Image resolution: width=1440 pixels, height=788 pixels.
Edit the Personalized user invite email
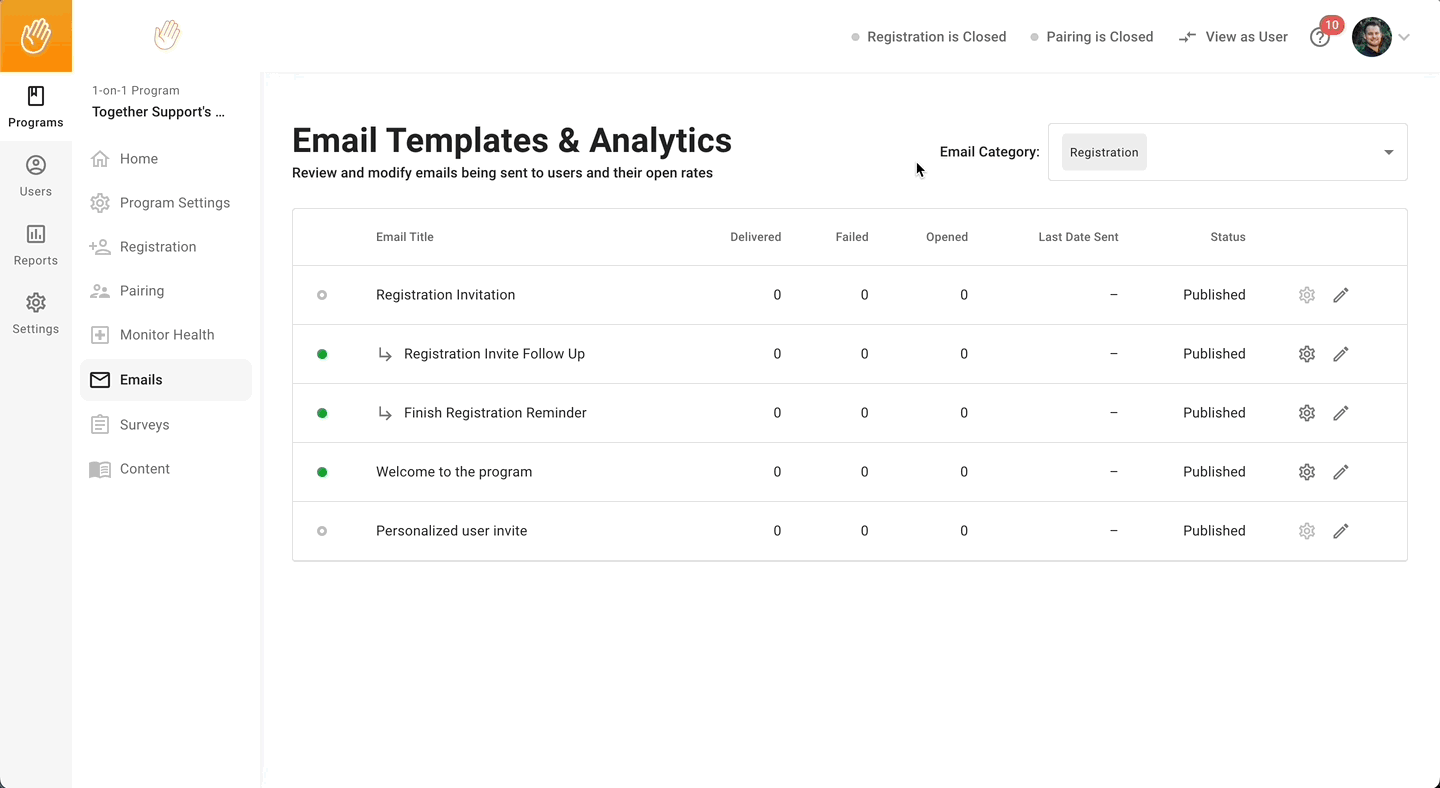tap(1341, 531)
